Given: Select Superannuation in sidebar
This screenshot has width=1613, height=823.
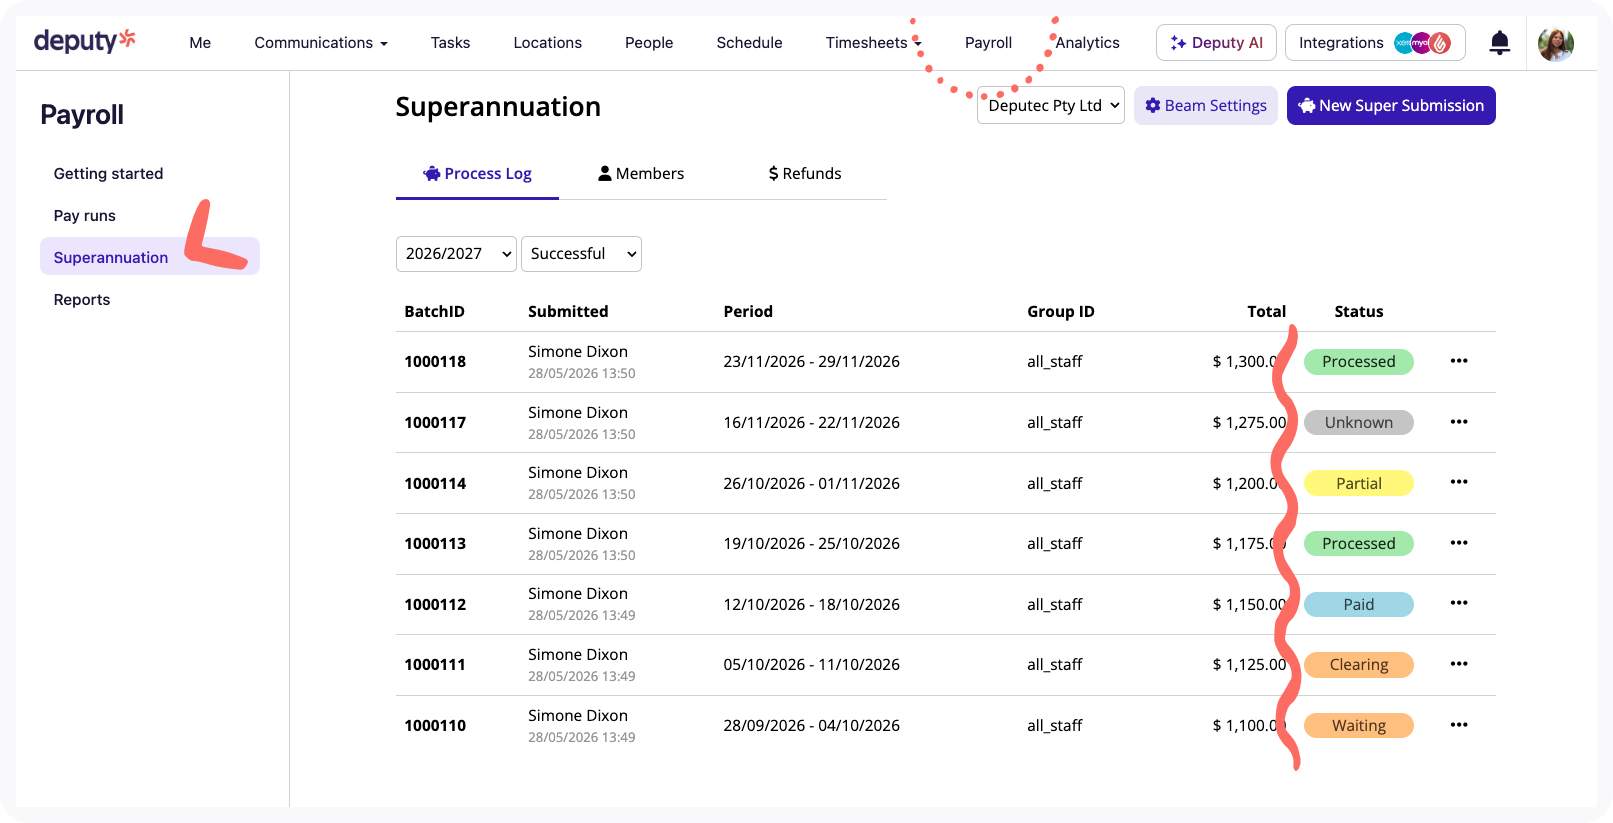Looking at the screenshot, I should (150, 257).
